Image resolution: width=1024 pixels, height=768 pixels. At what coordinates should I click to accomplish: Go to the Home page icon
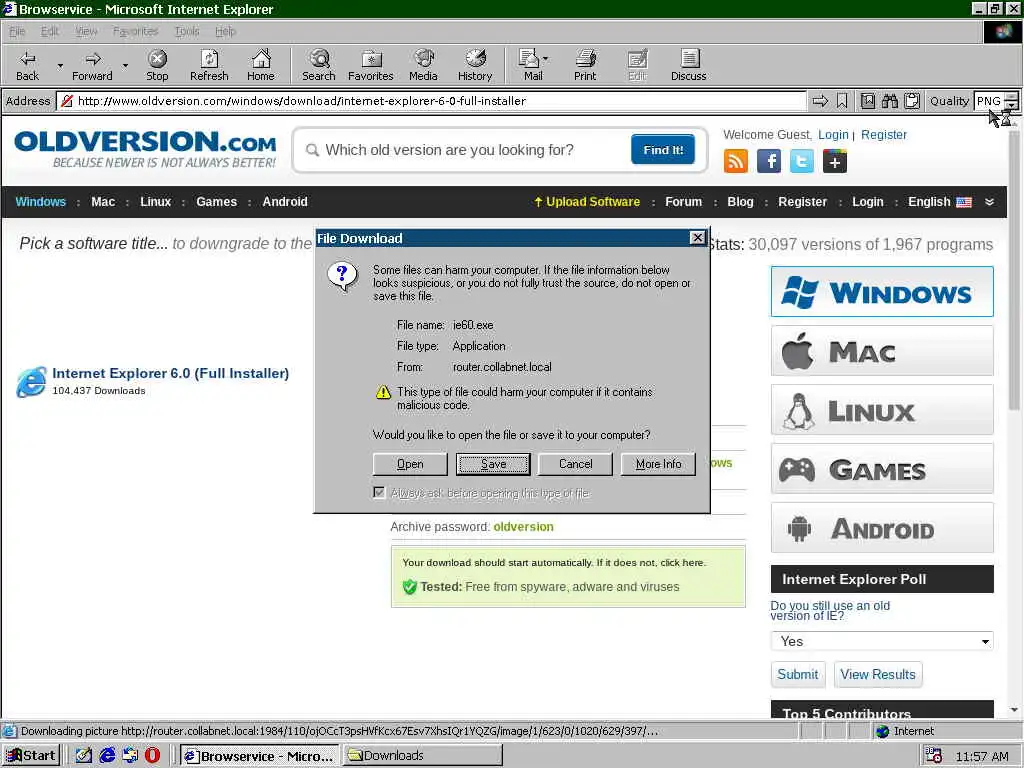point(261,65)
